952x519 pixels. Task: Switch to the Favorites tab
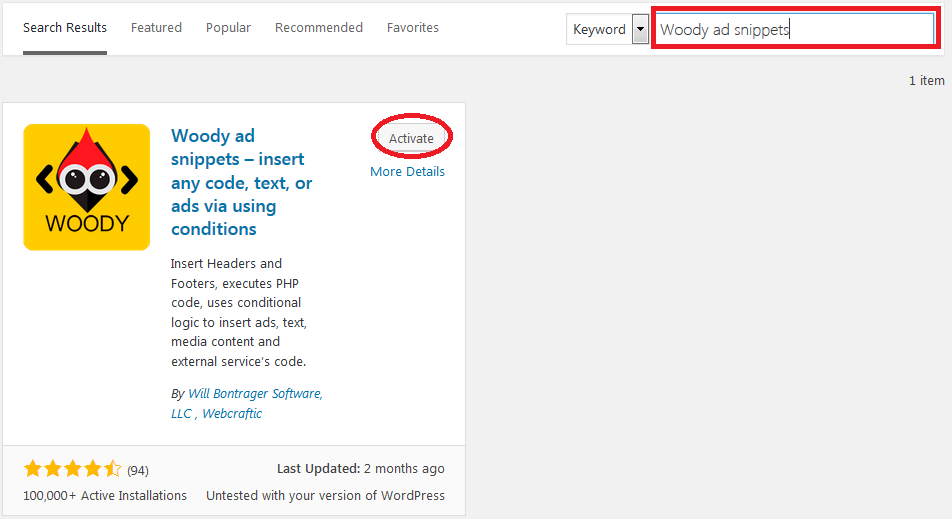coord(413,28)
